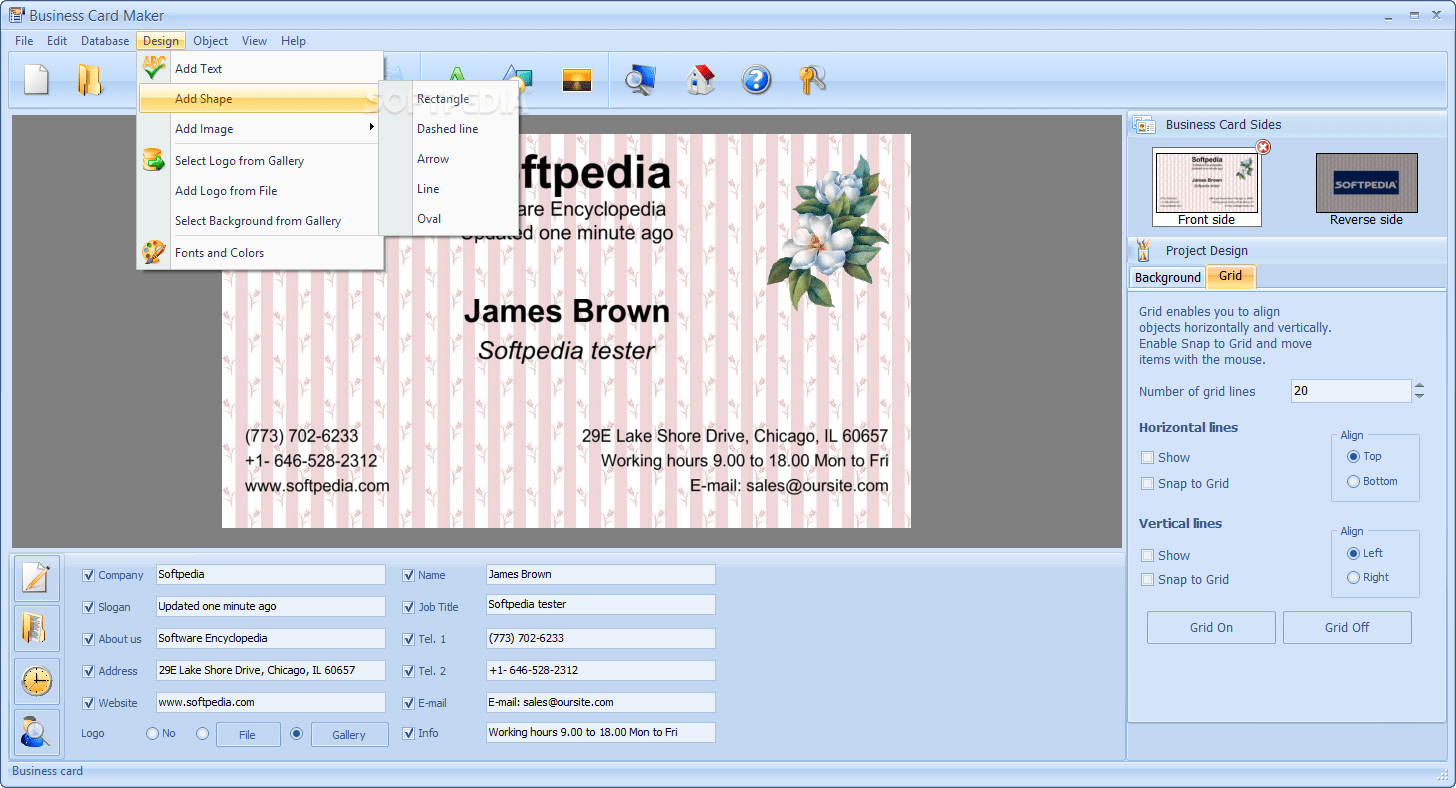Uncheck the Slogan field checkbox
1456x788 pixels.
click(x=87, y=606)
